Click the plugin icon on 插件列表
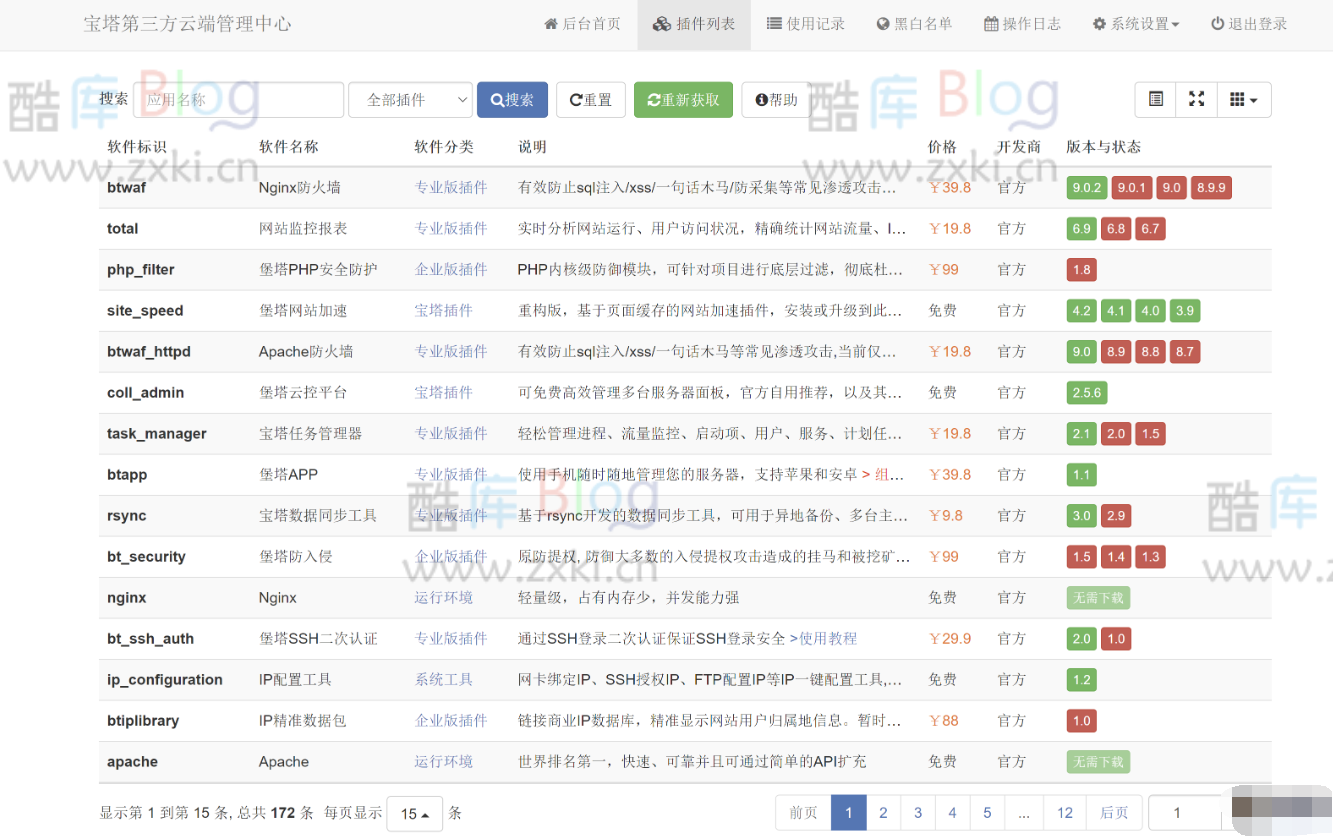Viewport: 1333px width, 836px height. (x=660, y=23)
